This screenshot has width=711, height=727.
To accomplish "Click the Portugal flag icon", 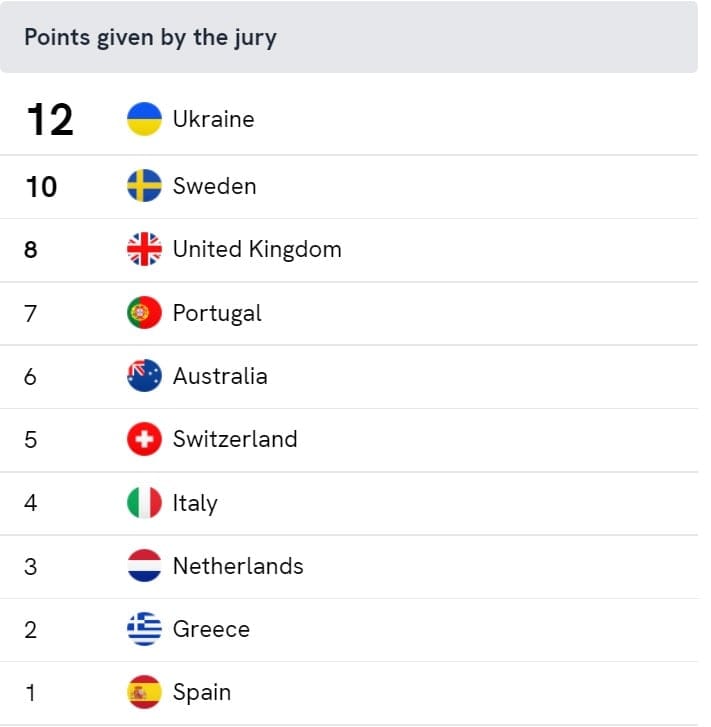I will tap(144, 312).
